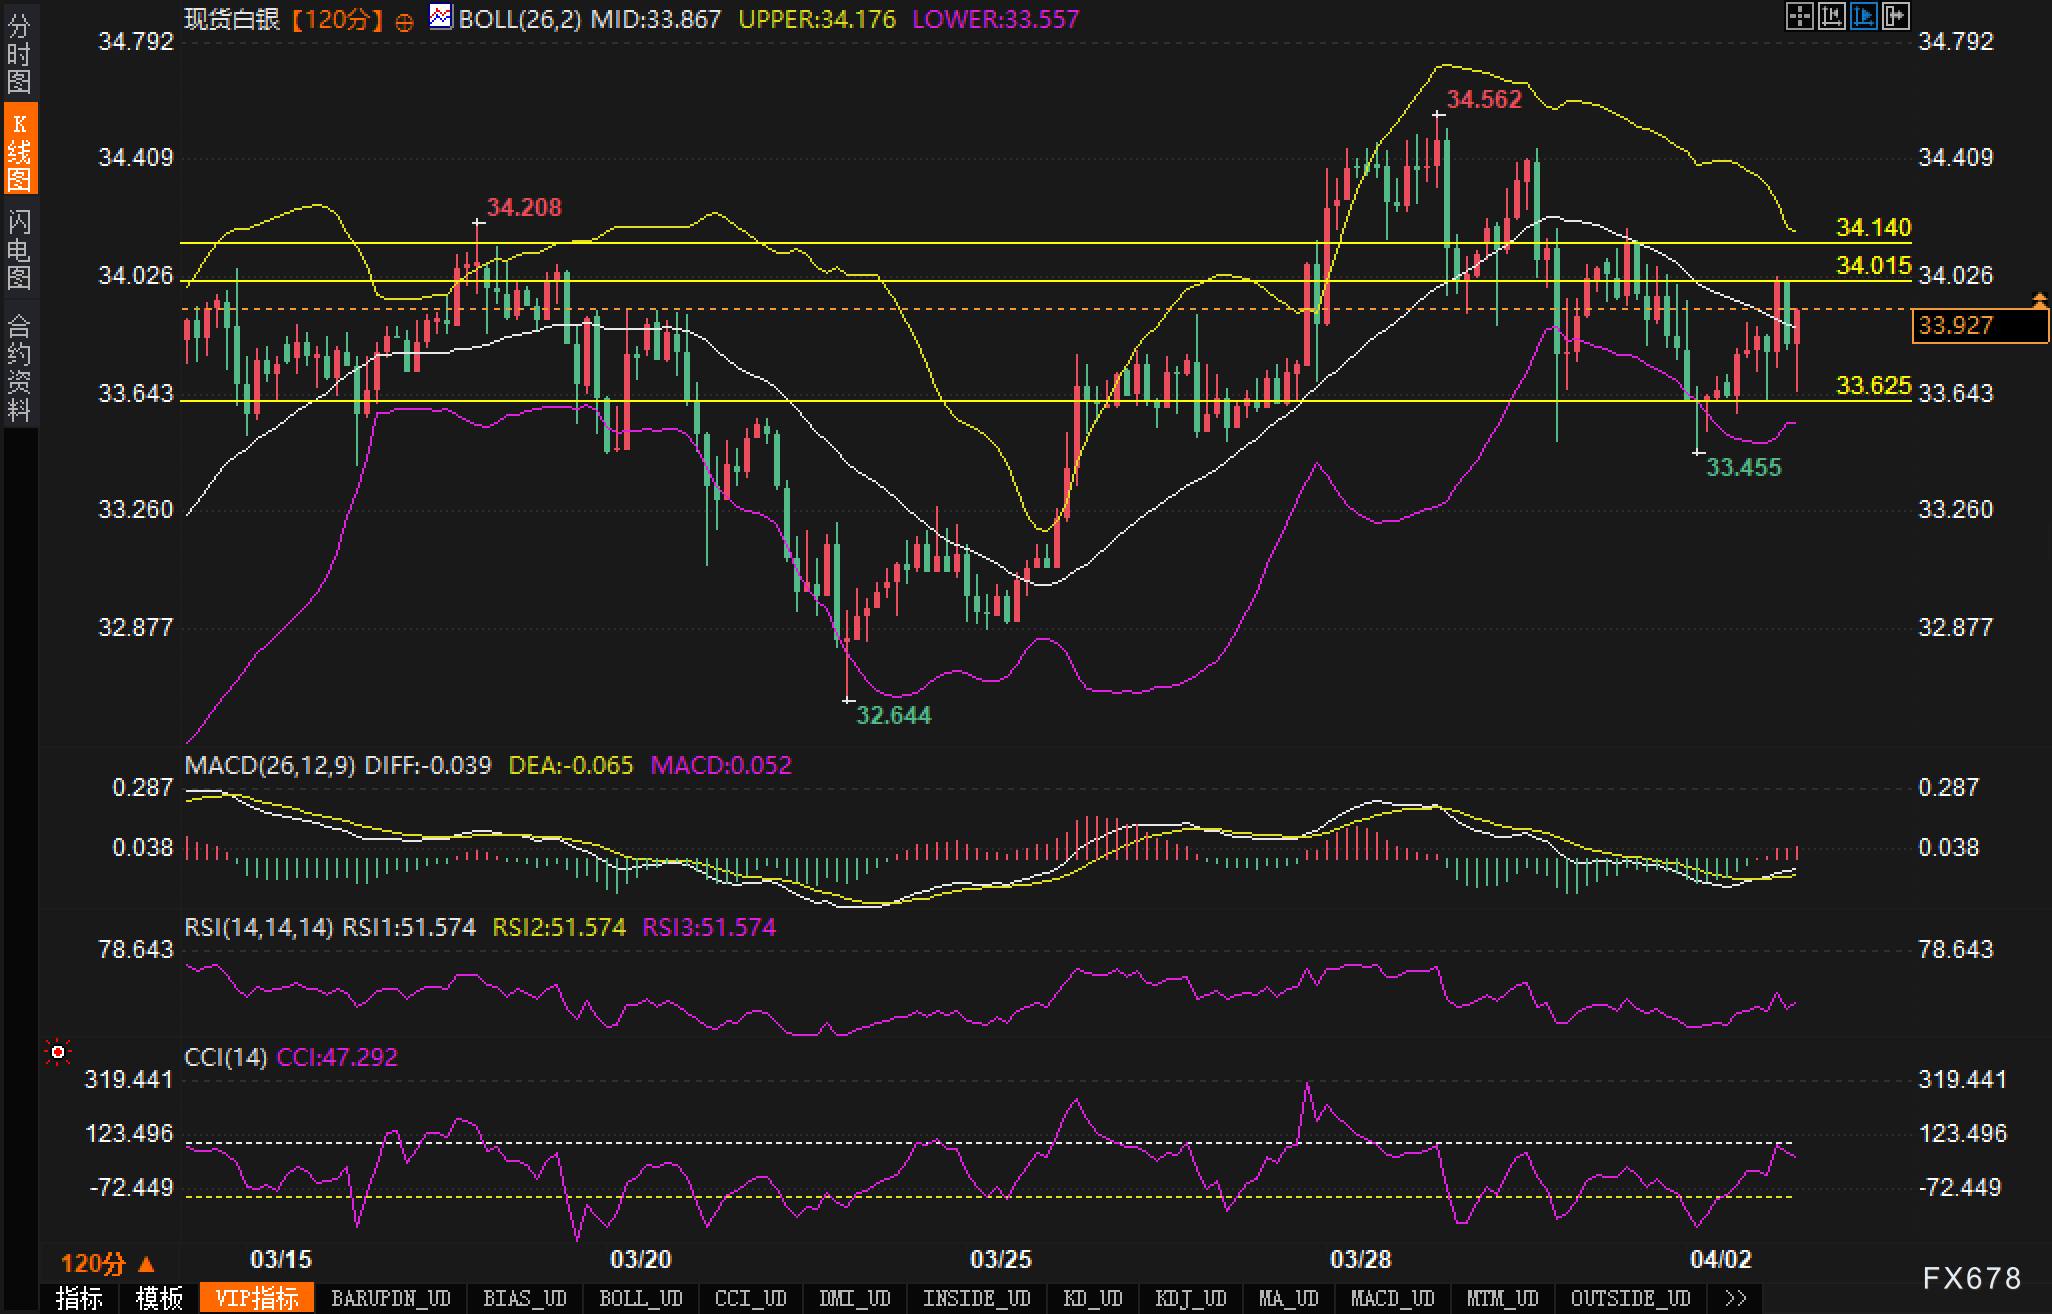Click the 模板 button in bottom bar

[x=159, y=1298]
